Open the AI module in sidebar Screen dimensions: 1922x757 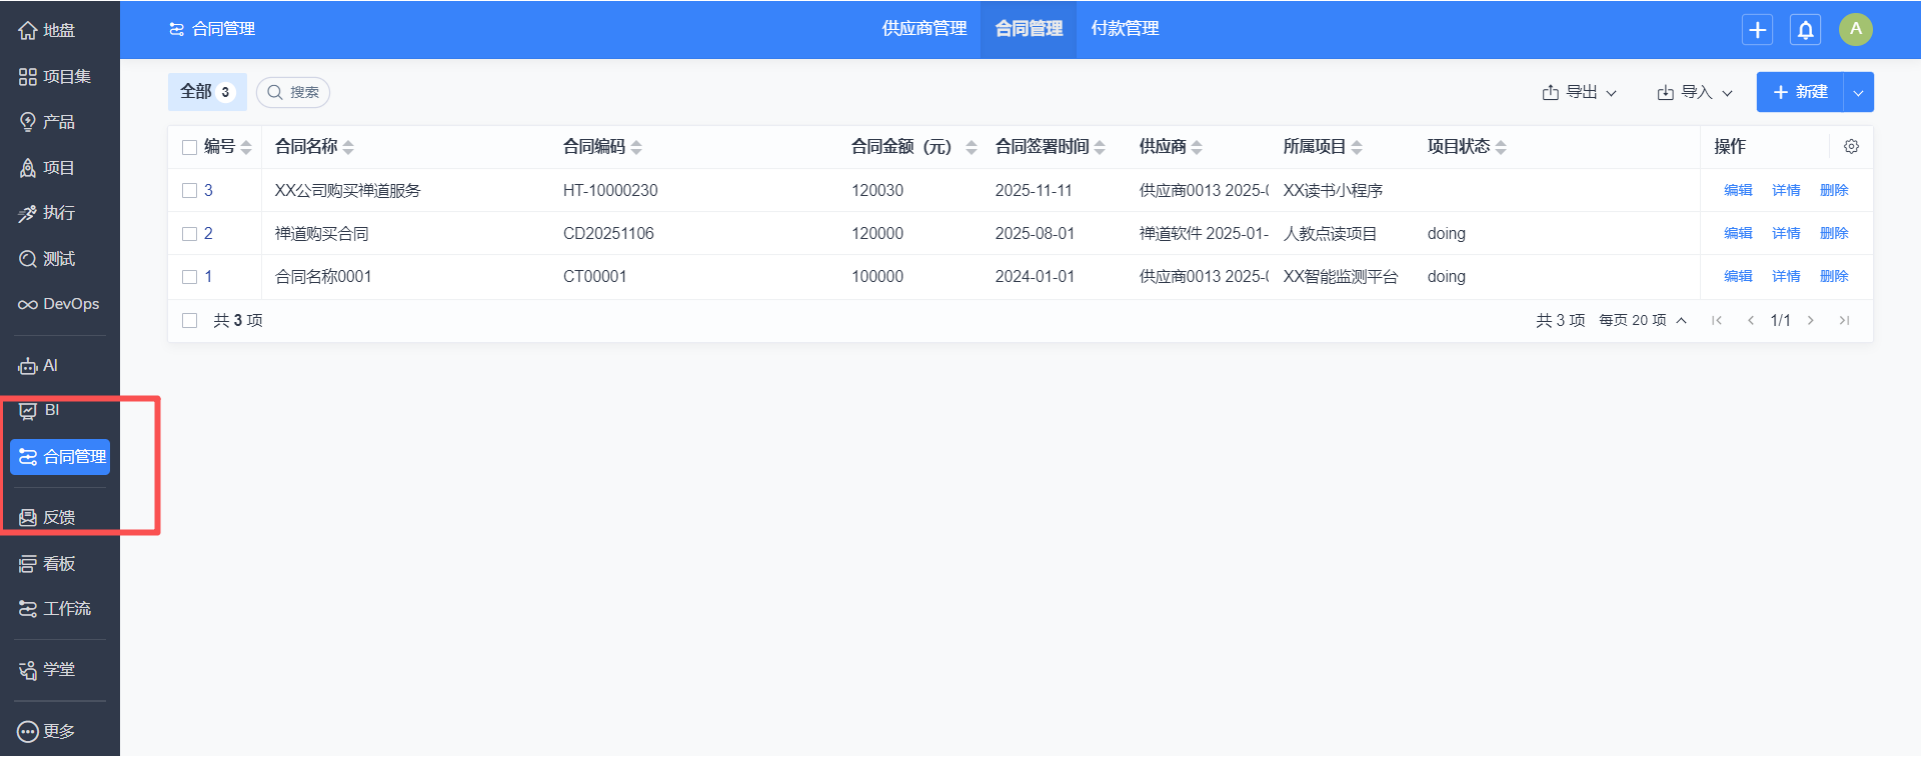click(39, 366)
